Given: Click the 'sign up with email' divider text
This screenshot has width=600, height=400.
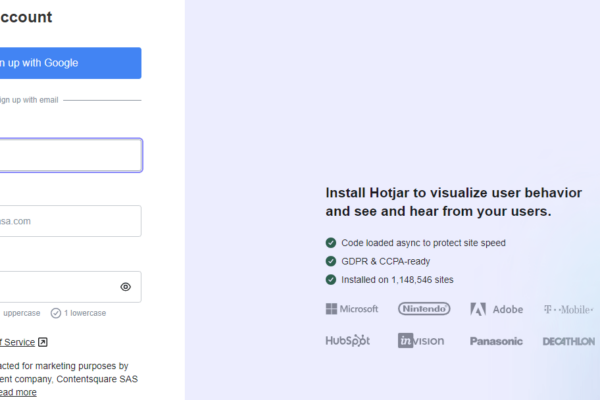Looking at the screenshot, I should 29,100.
